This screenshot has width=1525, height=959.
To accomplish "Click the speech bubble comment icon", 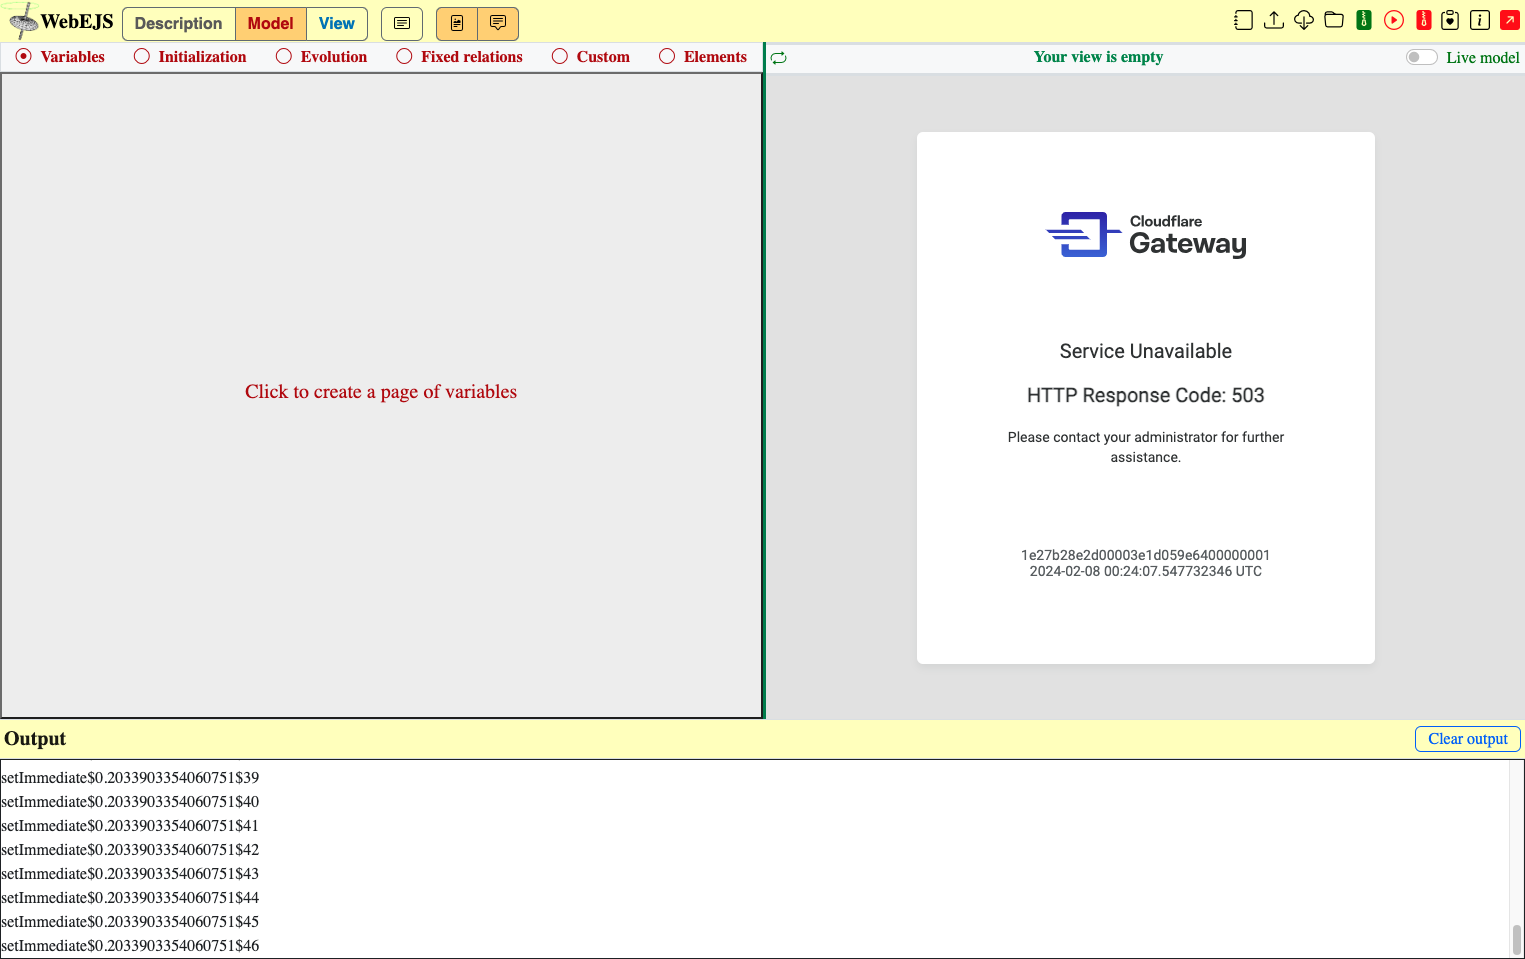I will click(498, 23).
